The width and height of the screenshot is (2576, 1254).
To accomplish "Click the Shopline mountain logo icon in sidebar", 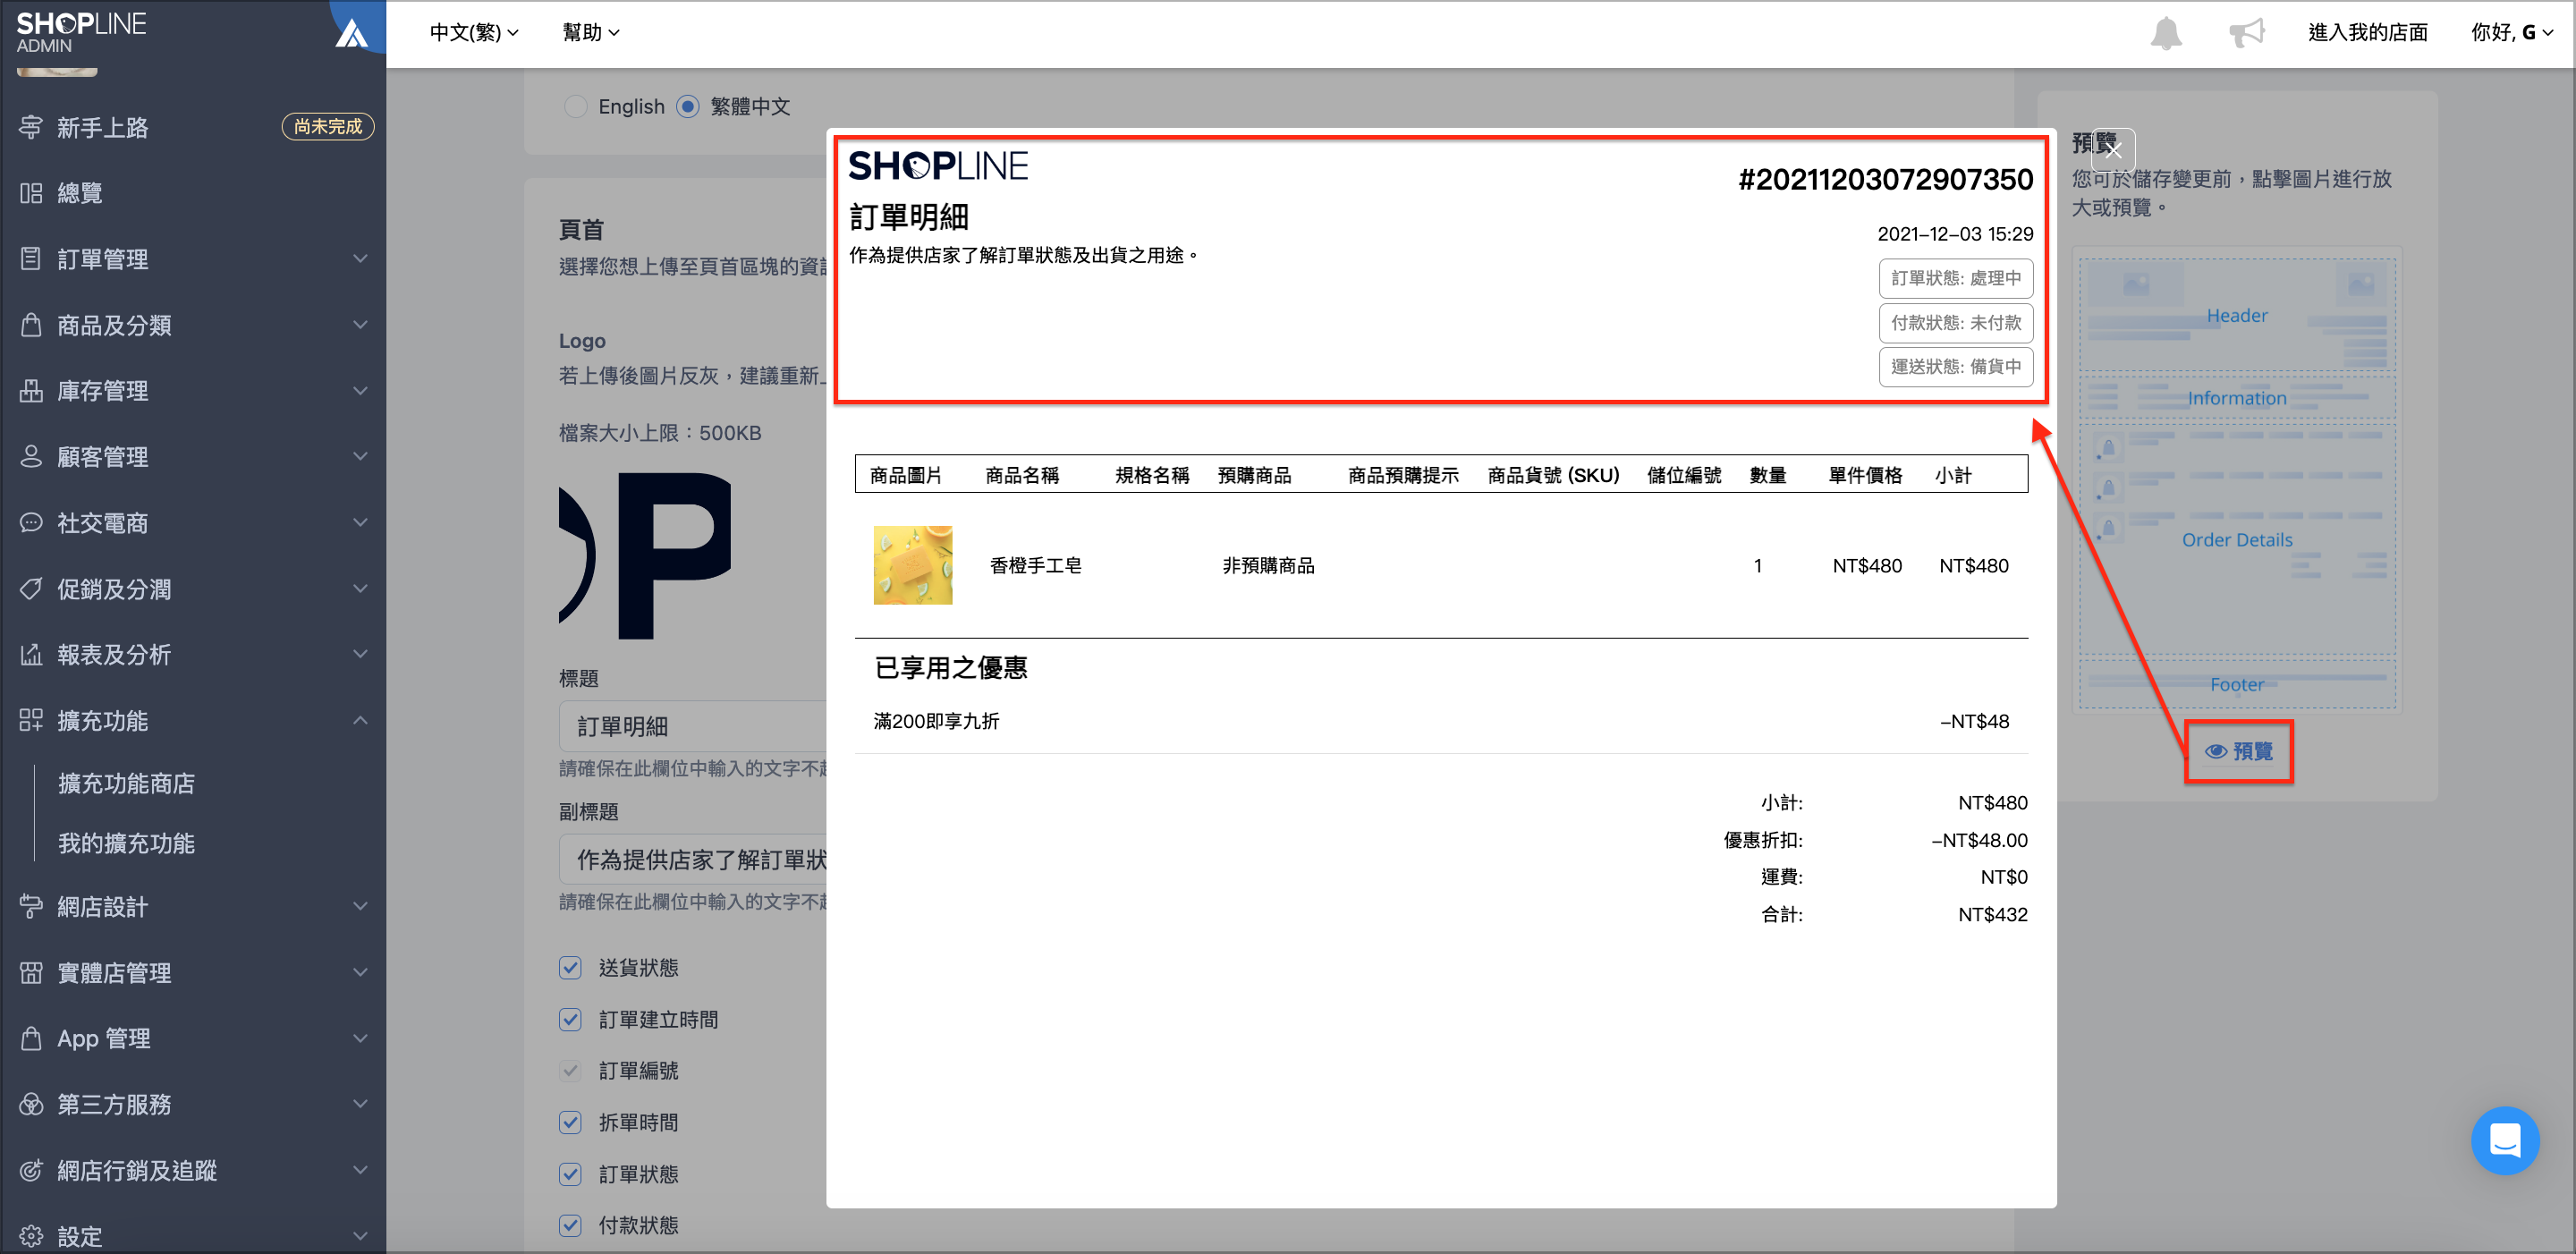I will pyautogui.click(x=351, y=33).
